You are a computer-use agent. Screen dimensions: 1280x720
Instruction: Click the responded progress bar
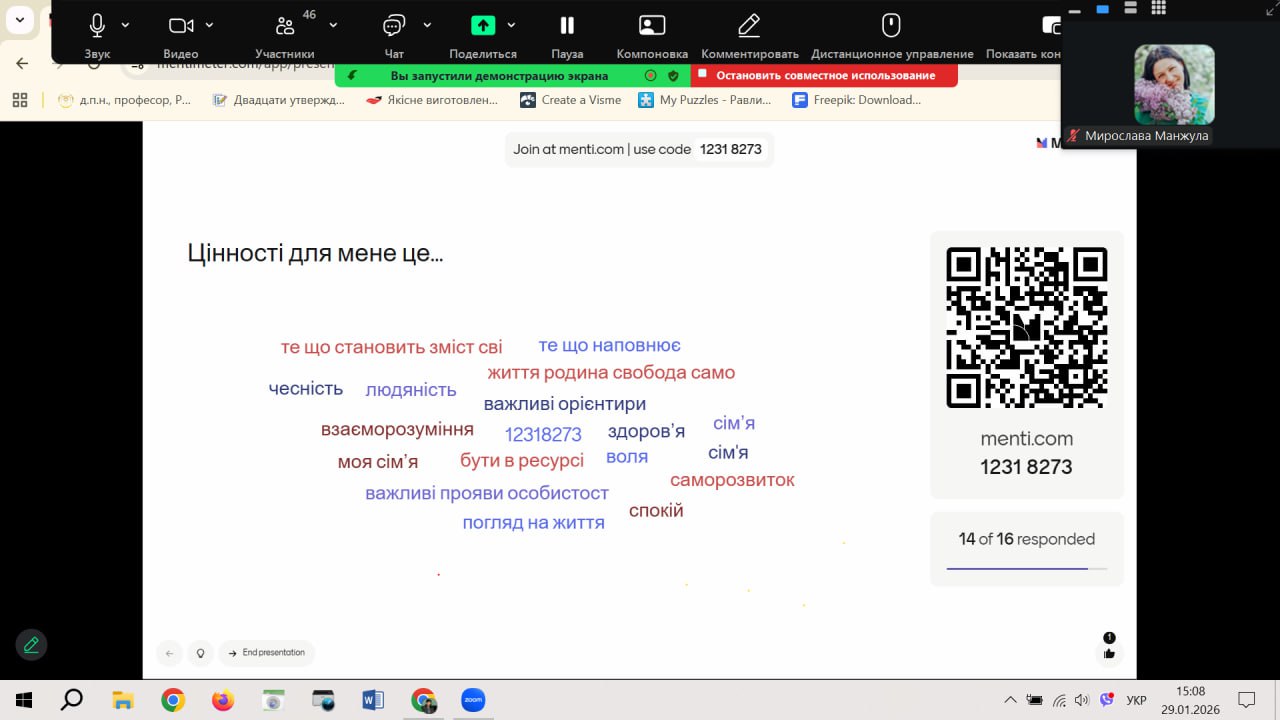click(x=1026, y=568)
